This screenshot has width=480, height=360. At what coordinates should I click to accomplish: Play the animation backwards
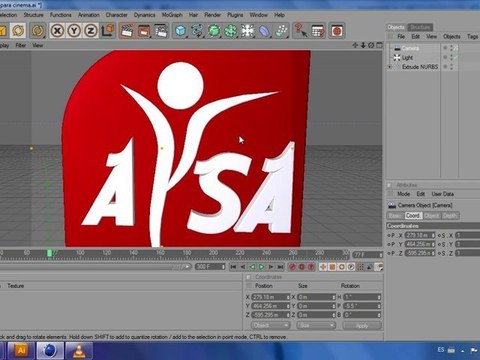[252, 267]
